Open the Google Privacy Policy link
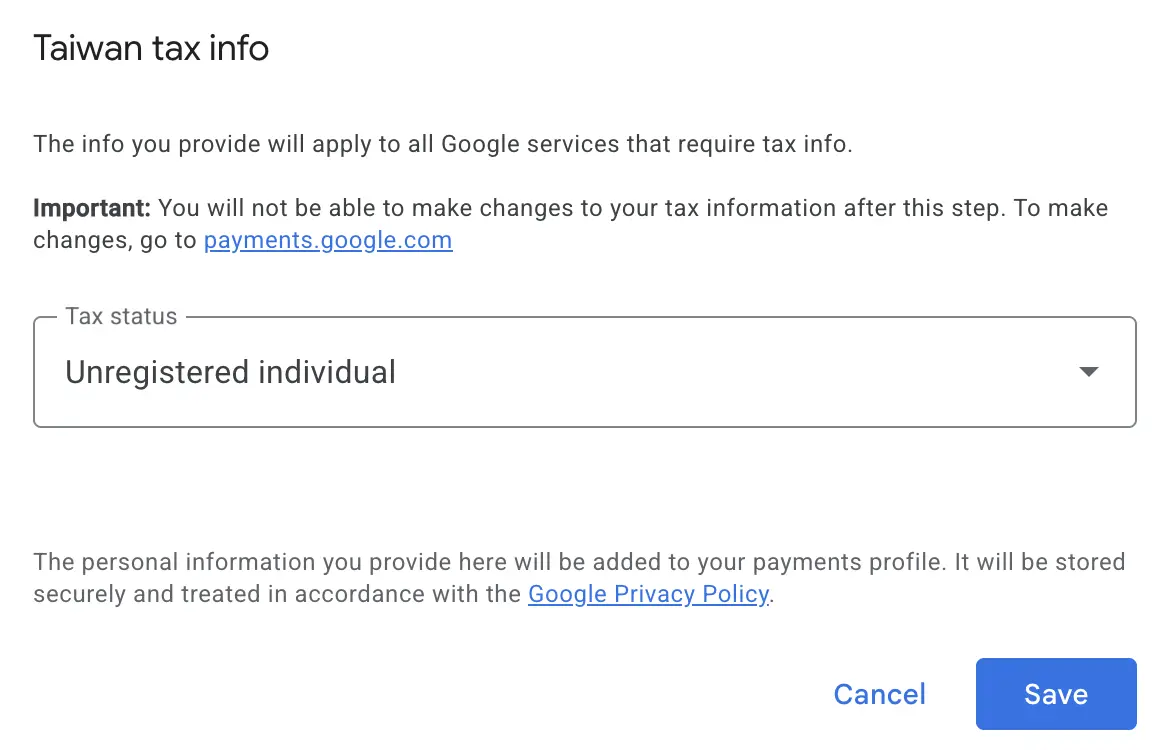1176x750 pixels. (649, 594)
